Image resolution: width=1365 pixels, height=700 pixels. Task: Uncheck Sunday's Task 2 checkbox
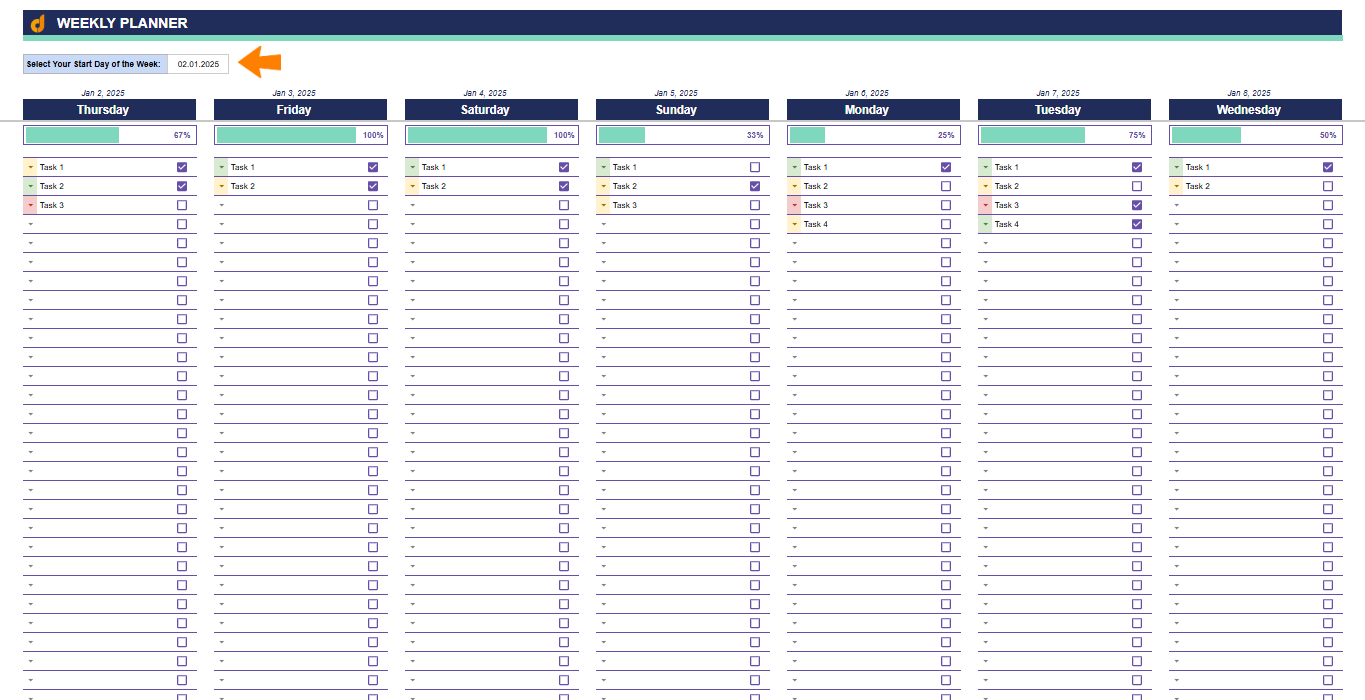755,186
